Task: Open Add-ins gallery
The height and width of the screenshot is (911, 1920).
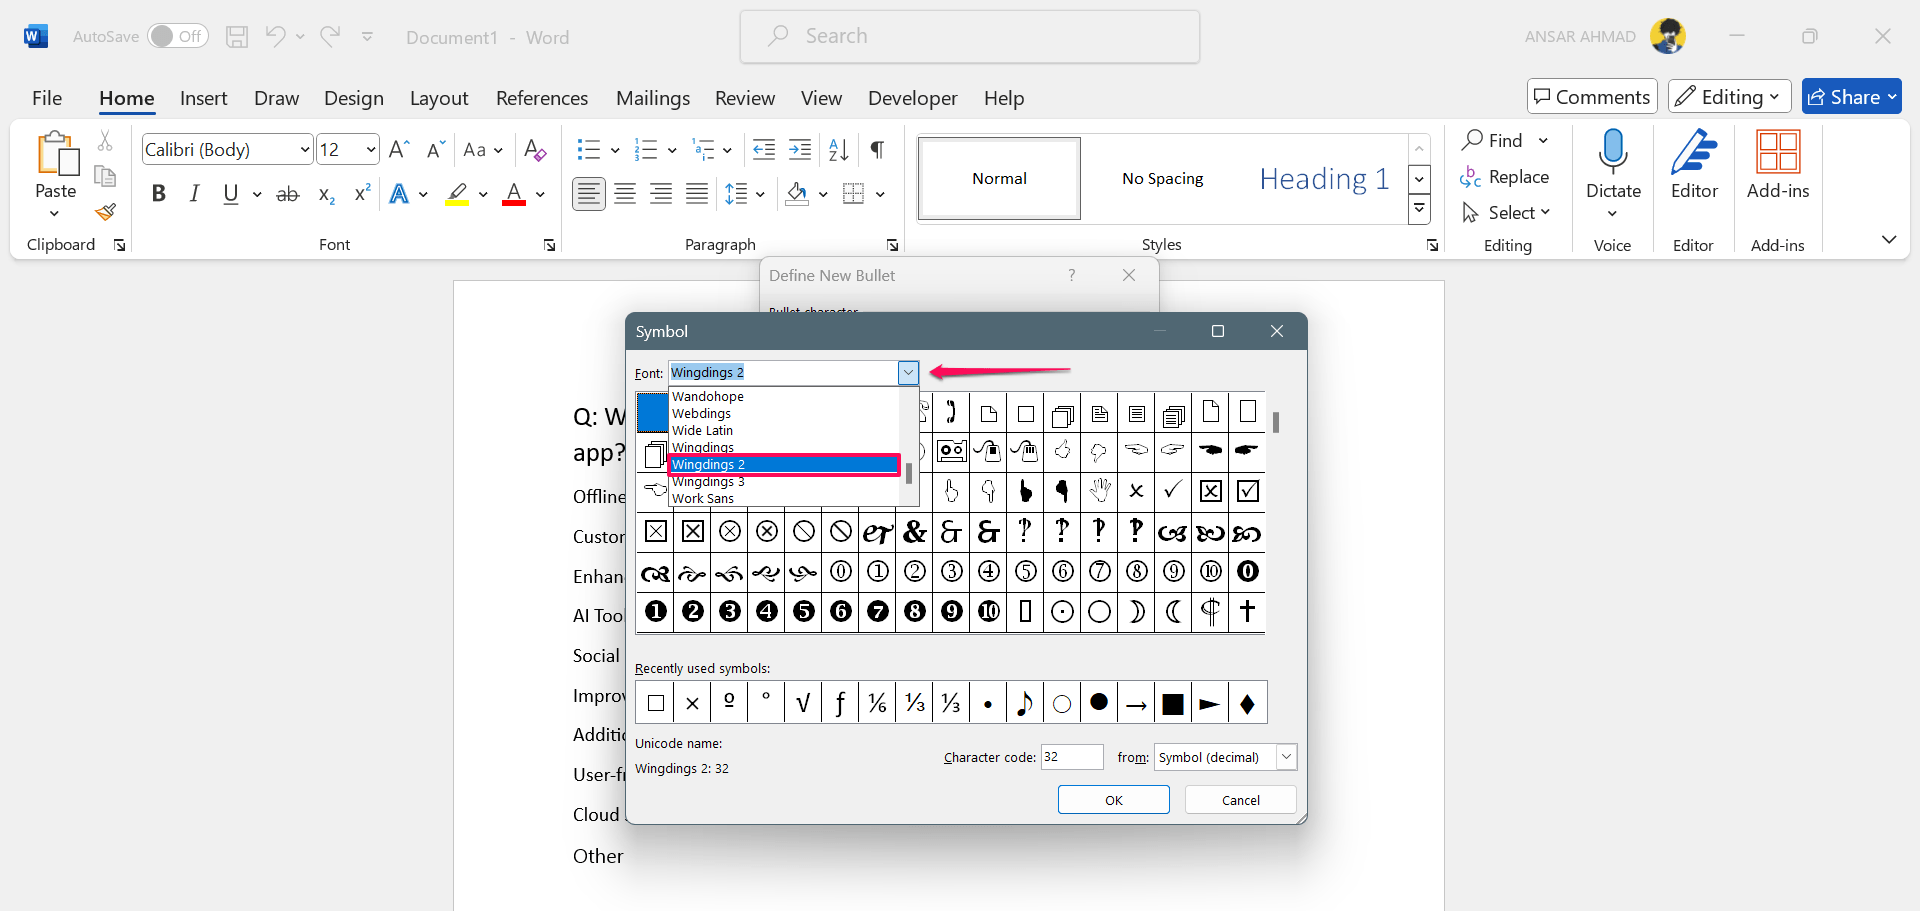Action: tap(1778, 166)
